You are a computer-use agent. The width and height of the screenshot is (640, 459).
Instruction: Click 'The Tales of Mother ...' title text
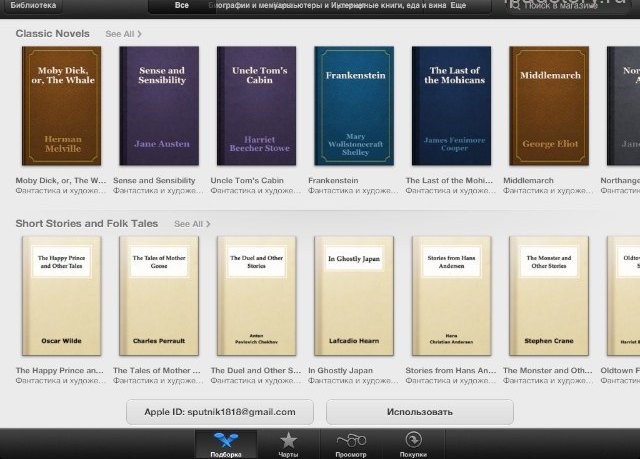(157, 370)
